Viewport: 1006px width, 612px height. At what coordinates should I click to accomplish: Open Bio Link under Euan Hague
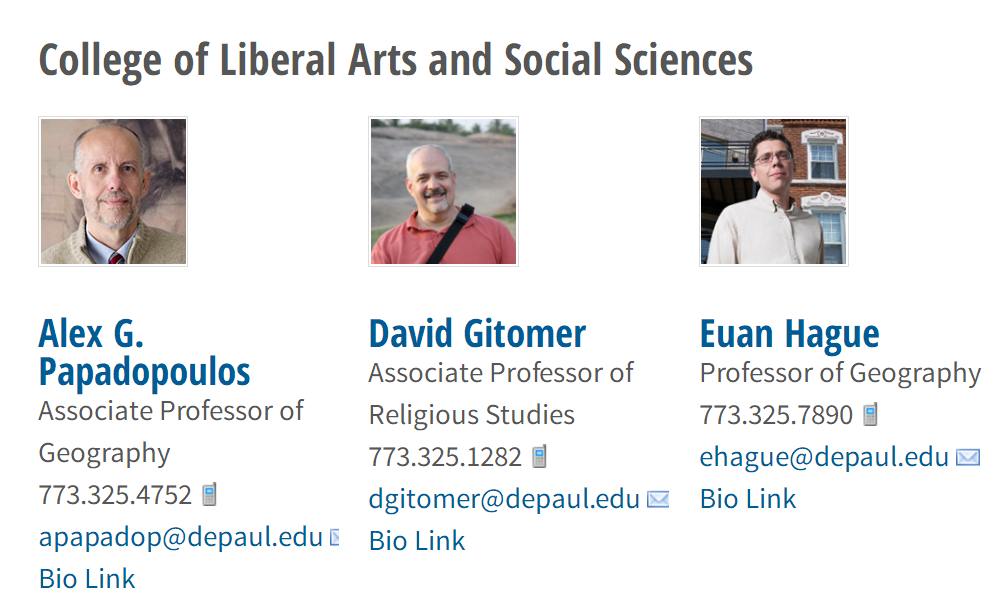(748, 498)
